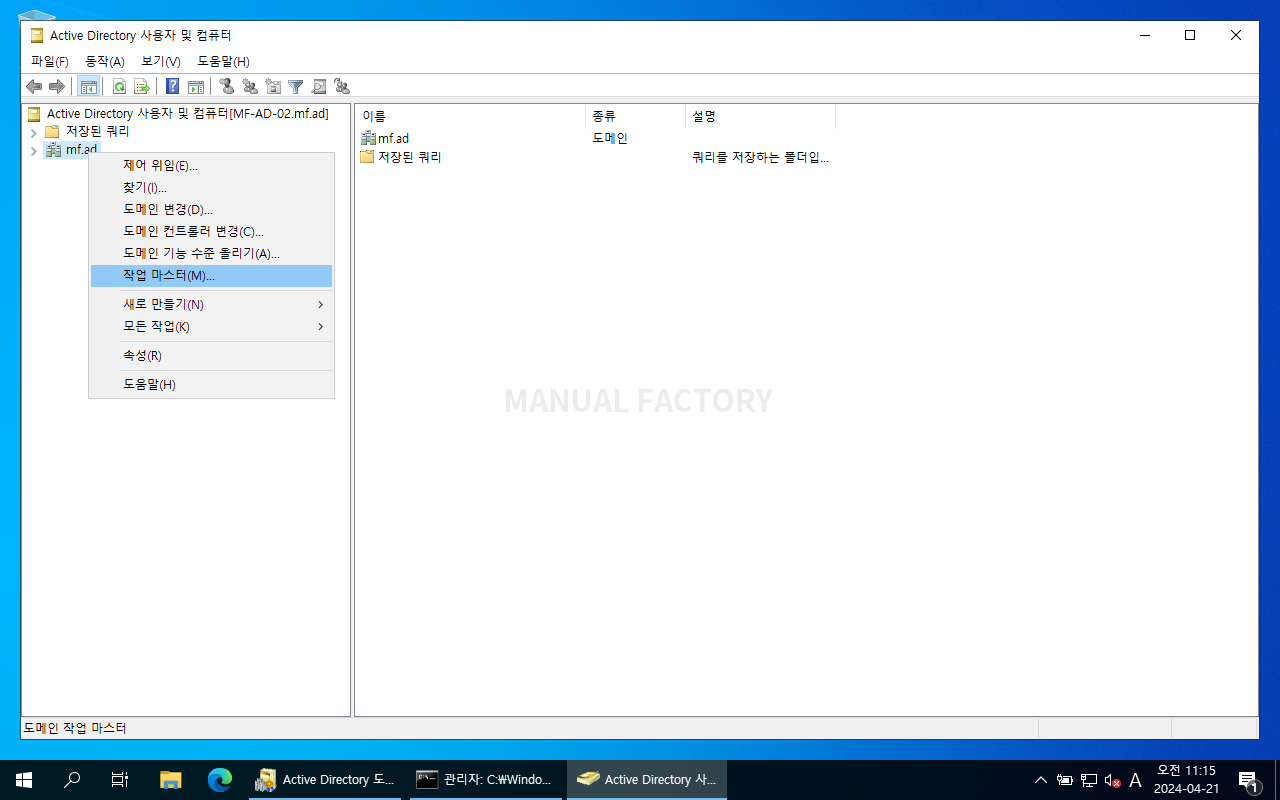The height and width of the screenshot is (800, 1280).
Task: Click the Create new user icon
Action: (x=227, y=87)
